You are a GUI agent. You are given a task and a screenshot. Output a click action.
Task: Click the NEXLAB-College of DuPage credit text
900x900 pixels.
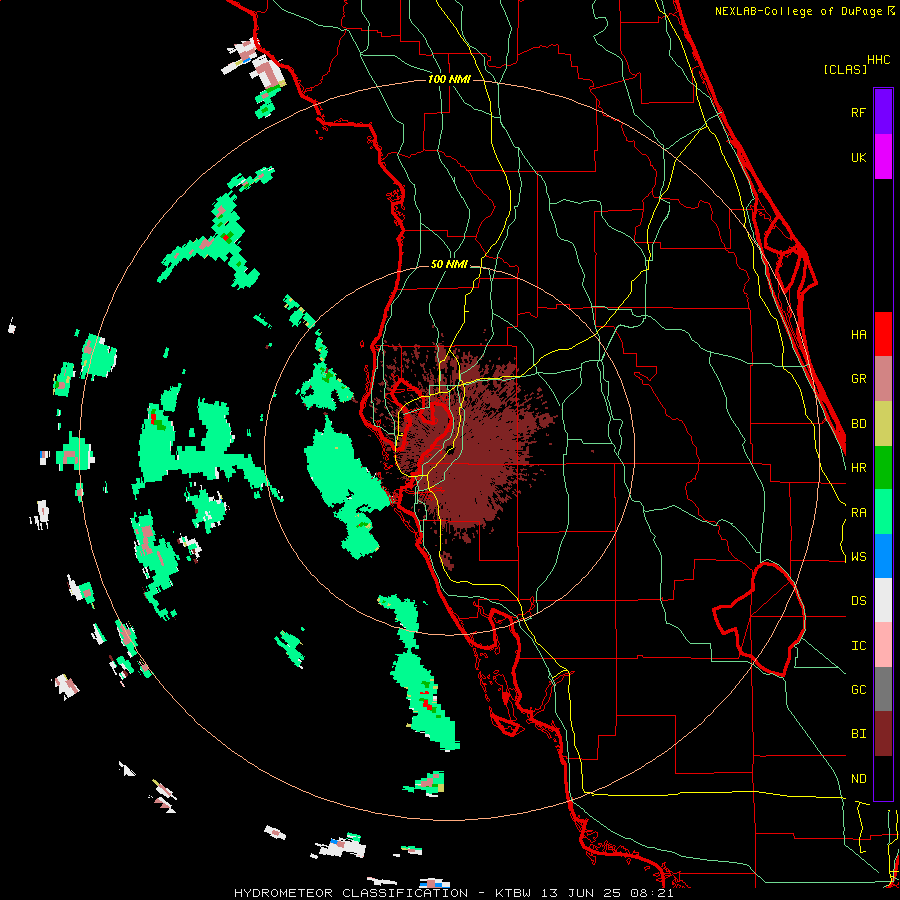798,11
